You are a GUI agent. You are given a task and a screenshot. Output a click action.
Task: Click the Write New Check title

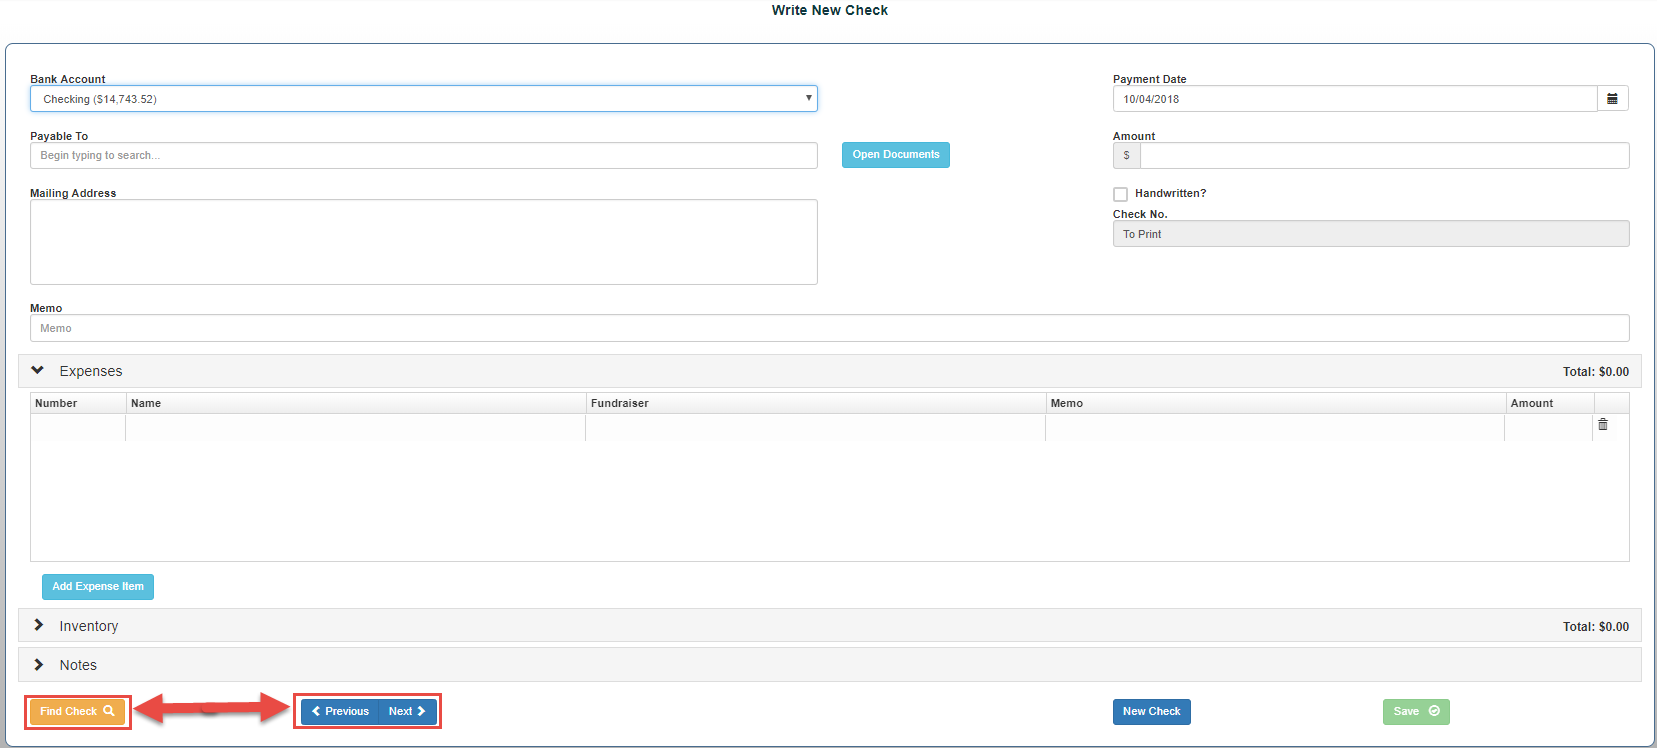(x=830, y=10)
